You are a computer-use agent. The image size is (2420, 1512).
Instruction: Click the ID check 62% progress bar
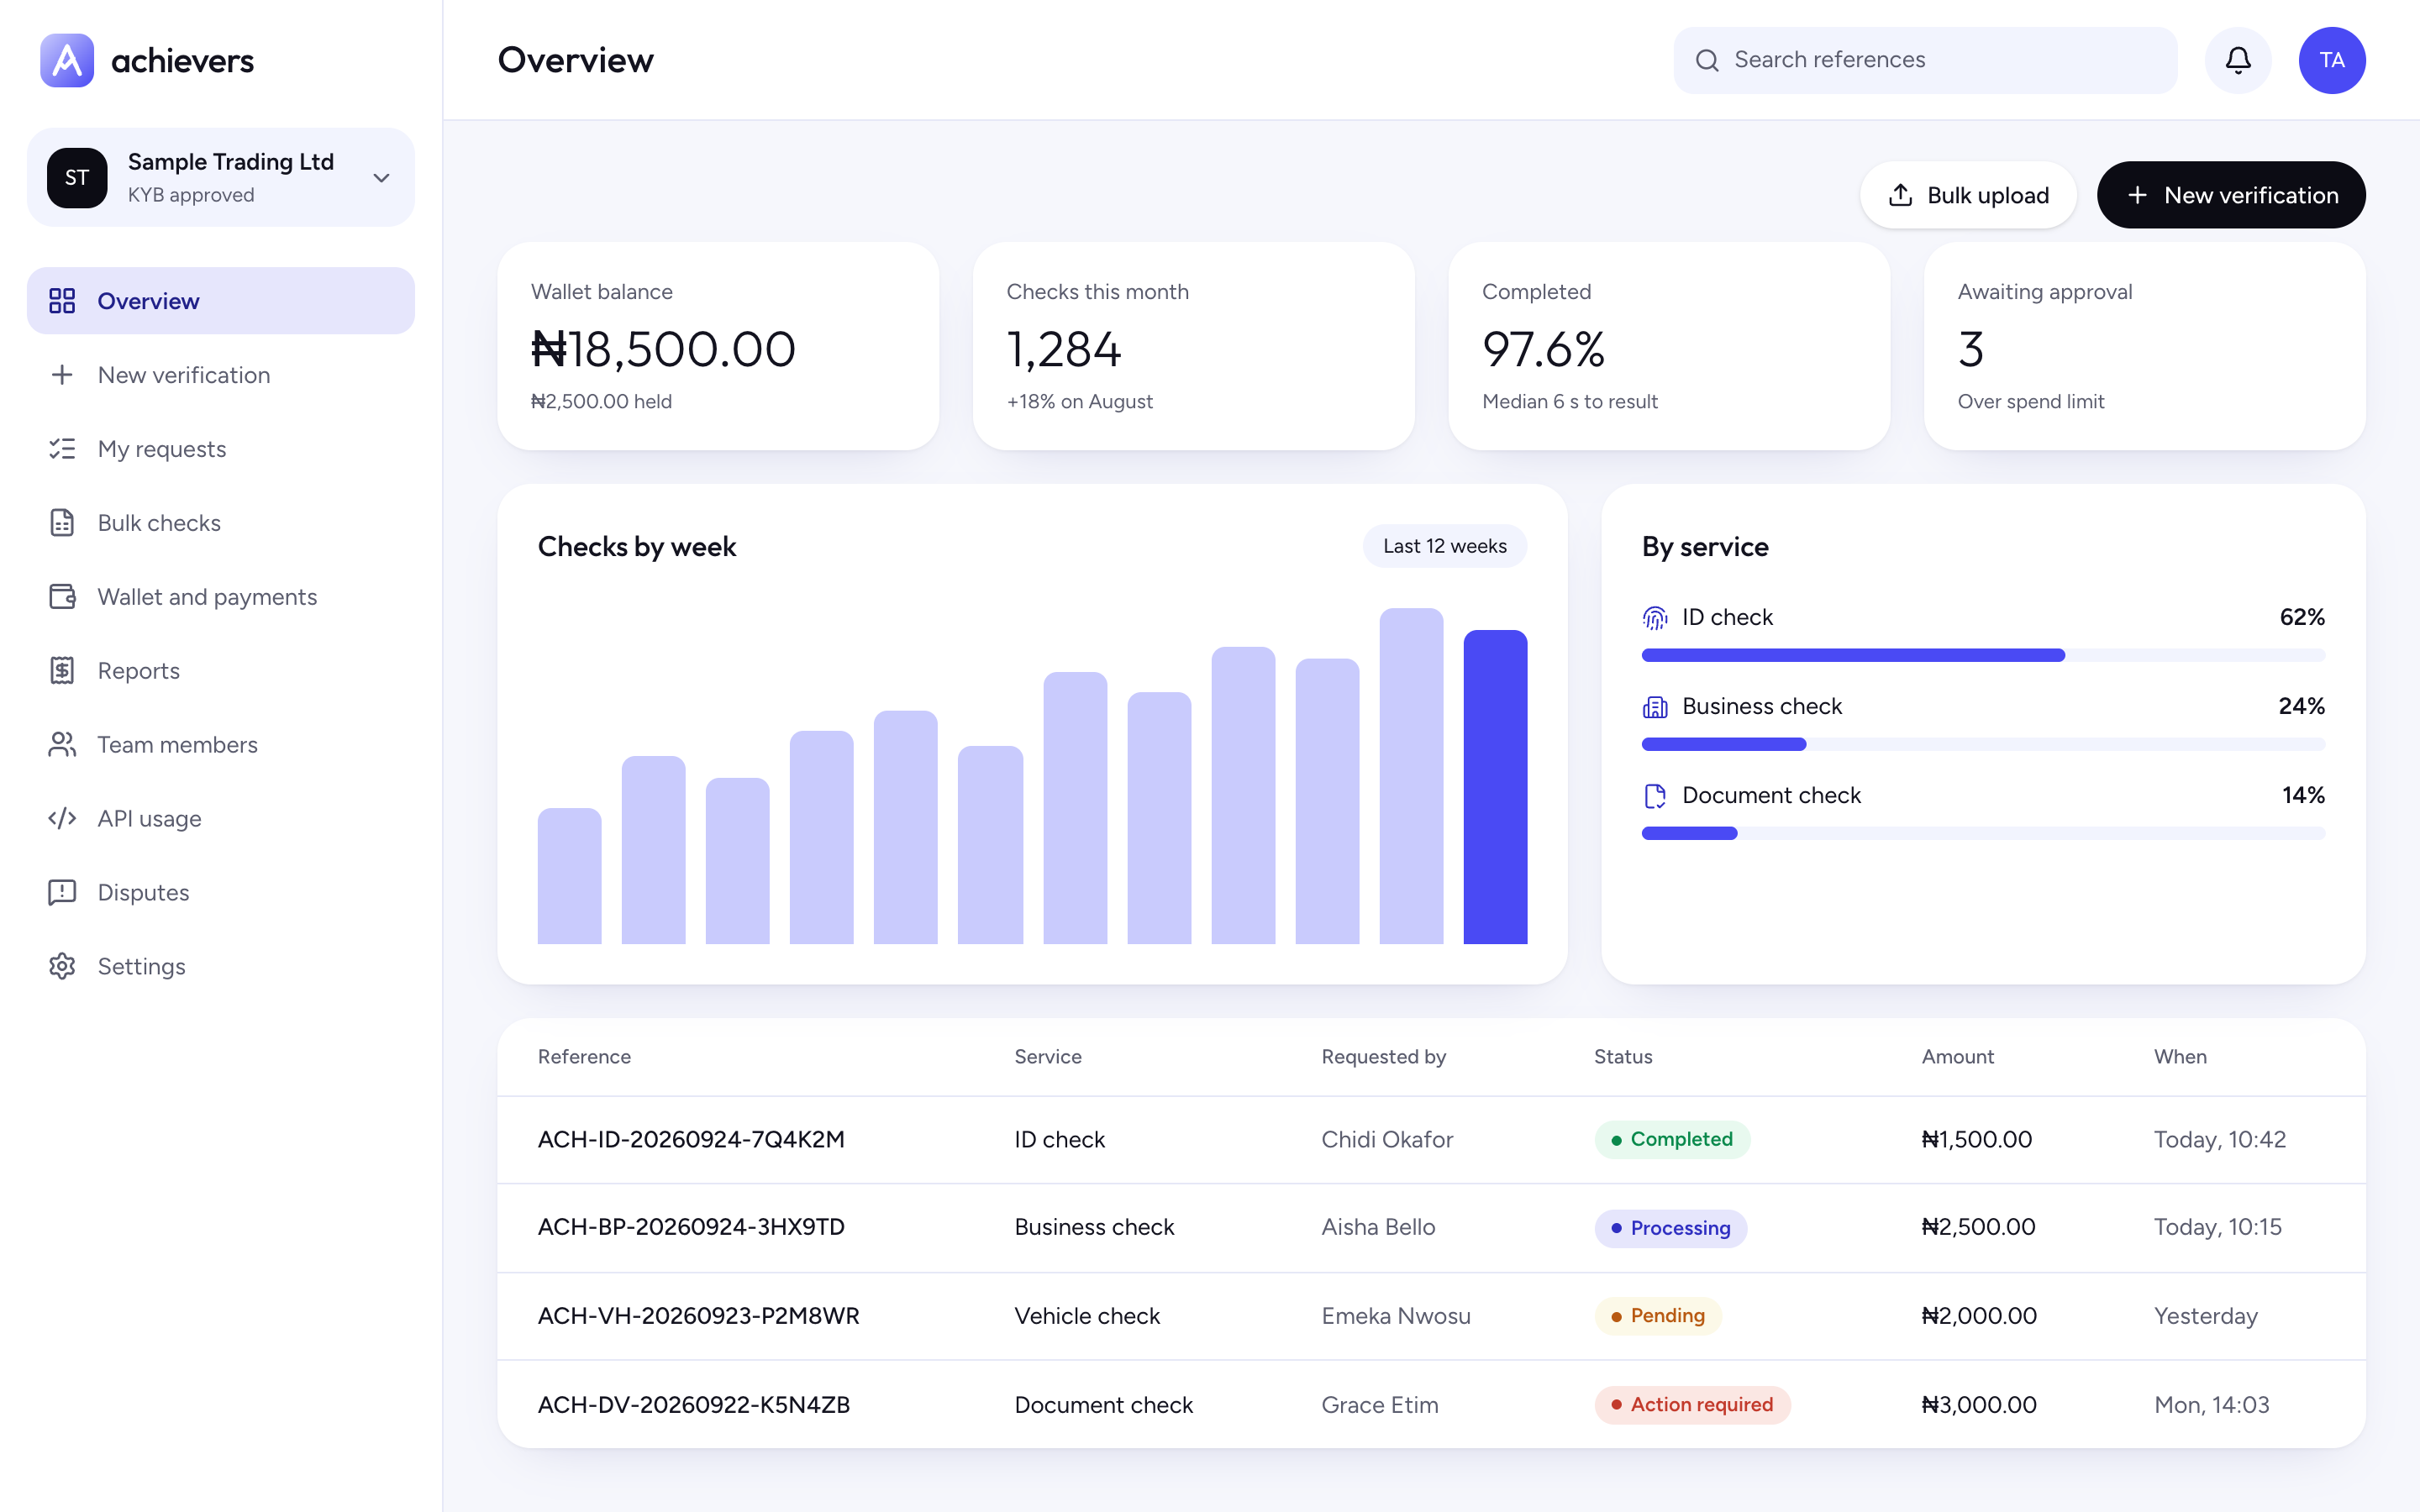click(x=1983, y=655)
